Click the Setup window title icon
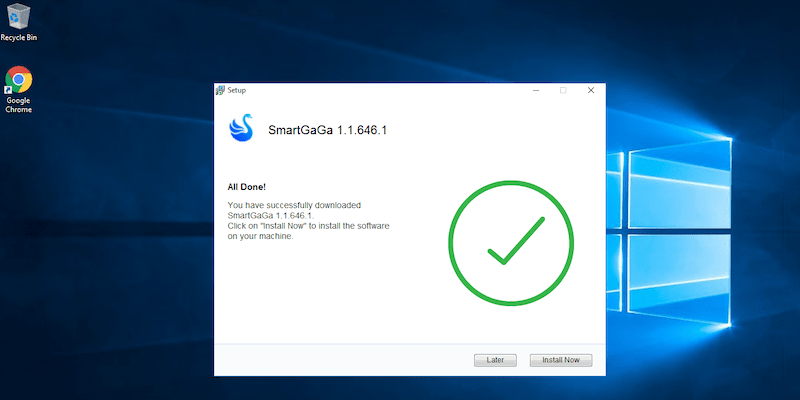The width and height of the screenshot is (800, 400). click(x=220, y=90)
